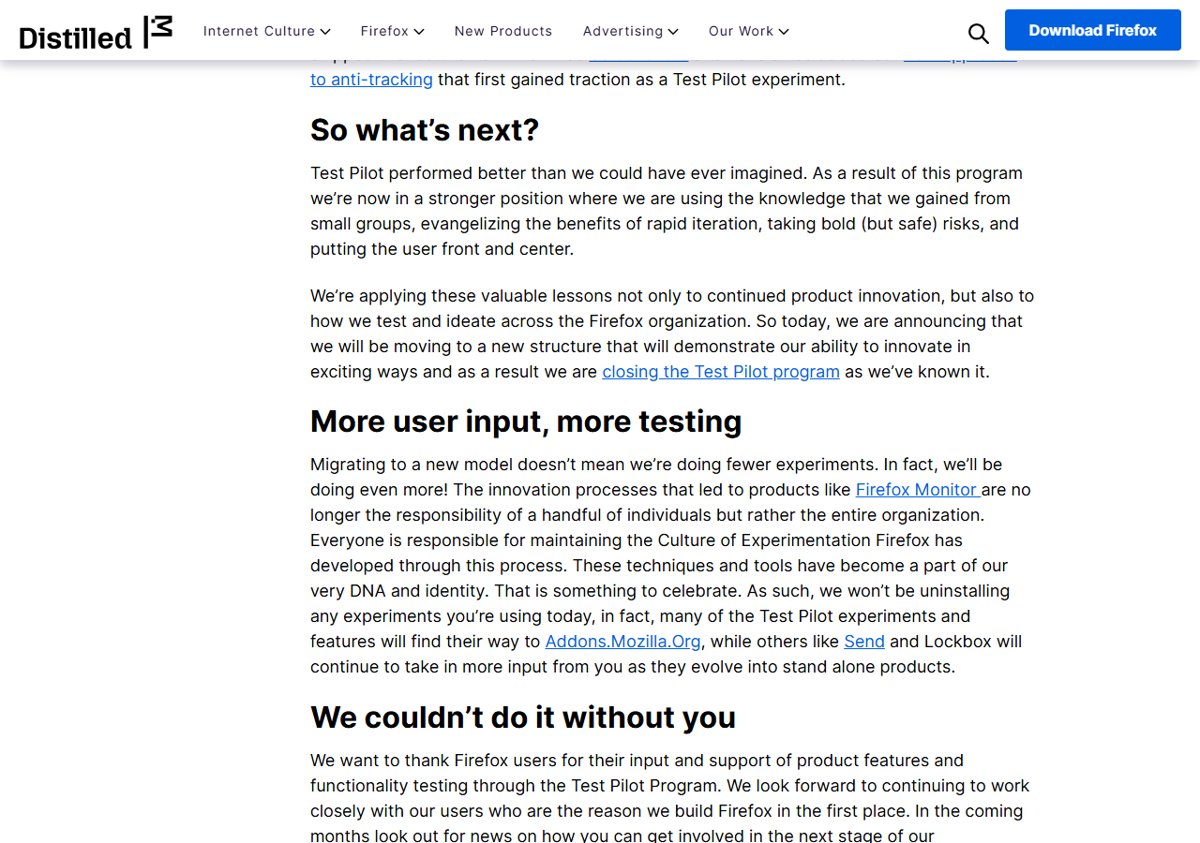
Task: Click 'More user input, more testing' heading
Action: 526,421
